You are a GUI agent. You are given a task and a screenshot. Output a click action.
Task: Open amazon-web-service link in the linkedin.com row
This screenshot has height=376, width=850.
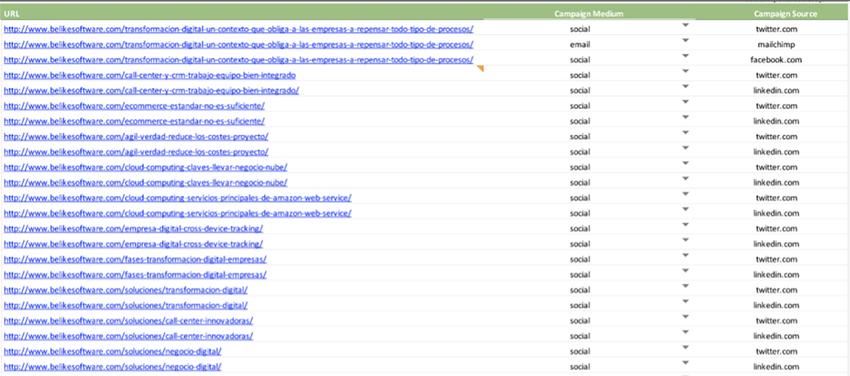(x=177, y=213)
